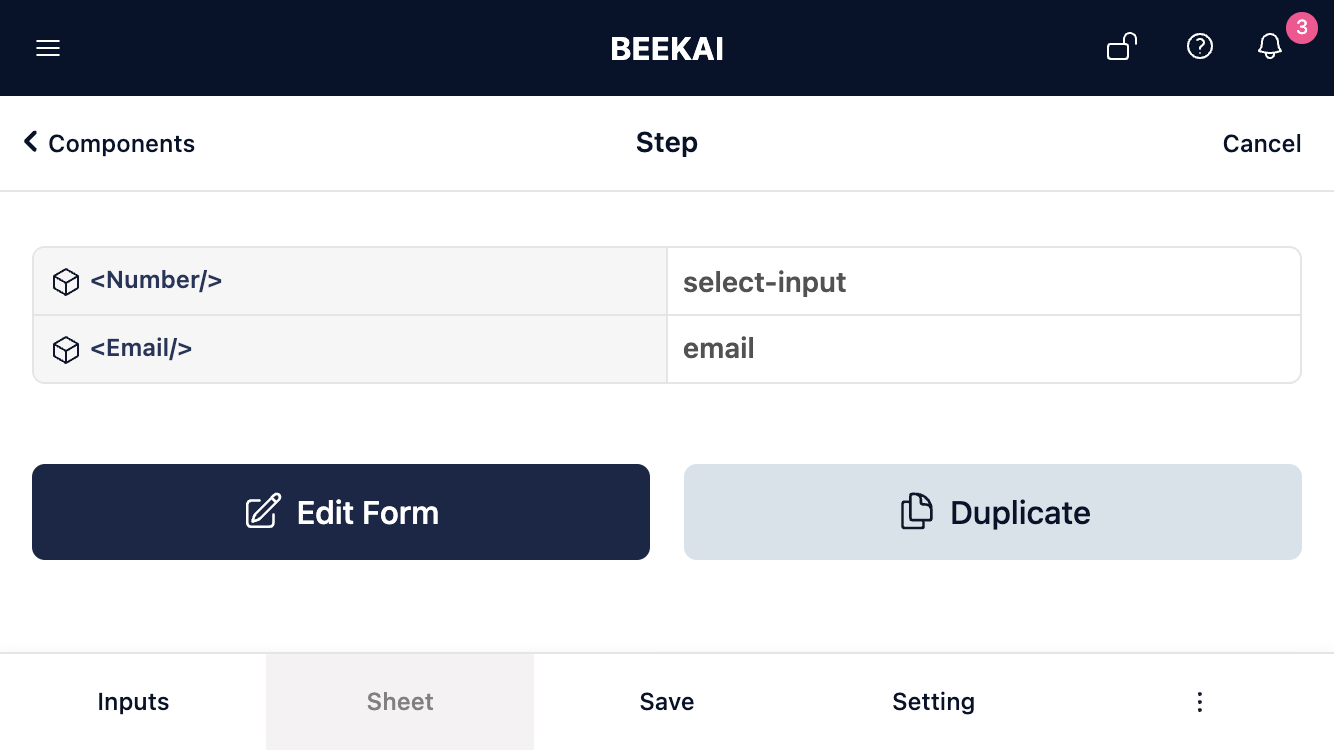Click the BEEKAI logo title
The width and height of the screenshot is (1334, 750).
667,48
